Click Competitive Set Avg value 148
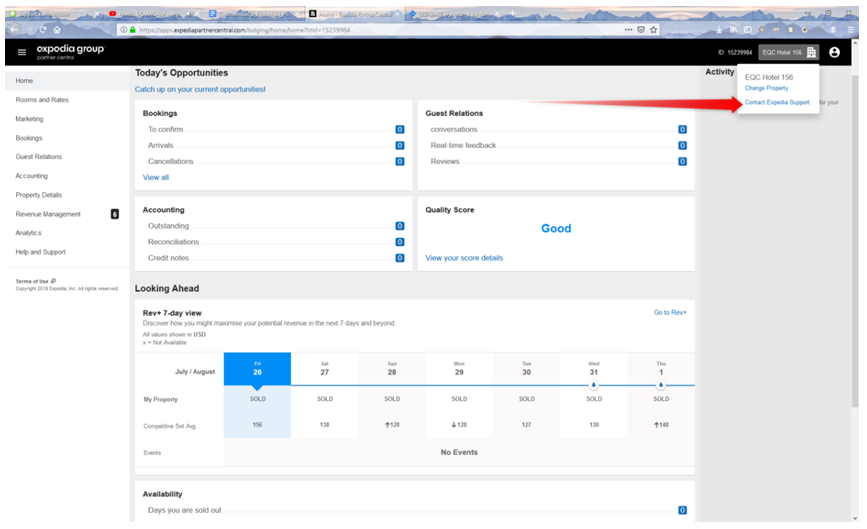The image size is (867, 529). coord(661,425)
